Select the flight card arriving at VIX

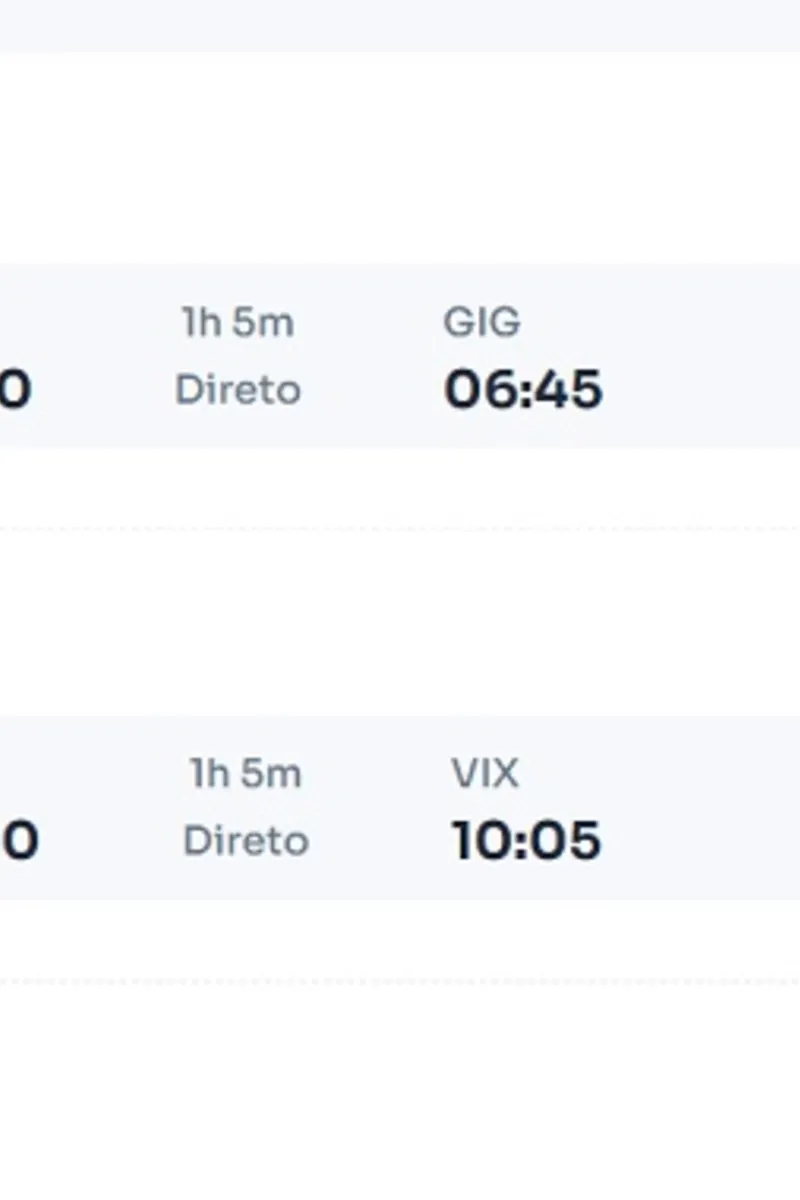click(x=400, y=807)
